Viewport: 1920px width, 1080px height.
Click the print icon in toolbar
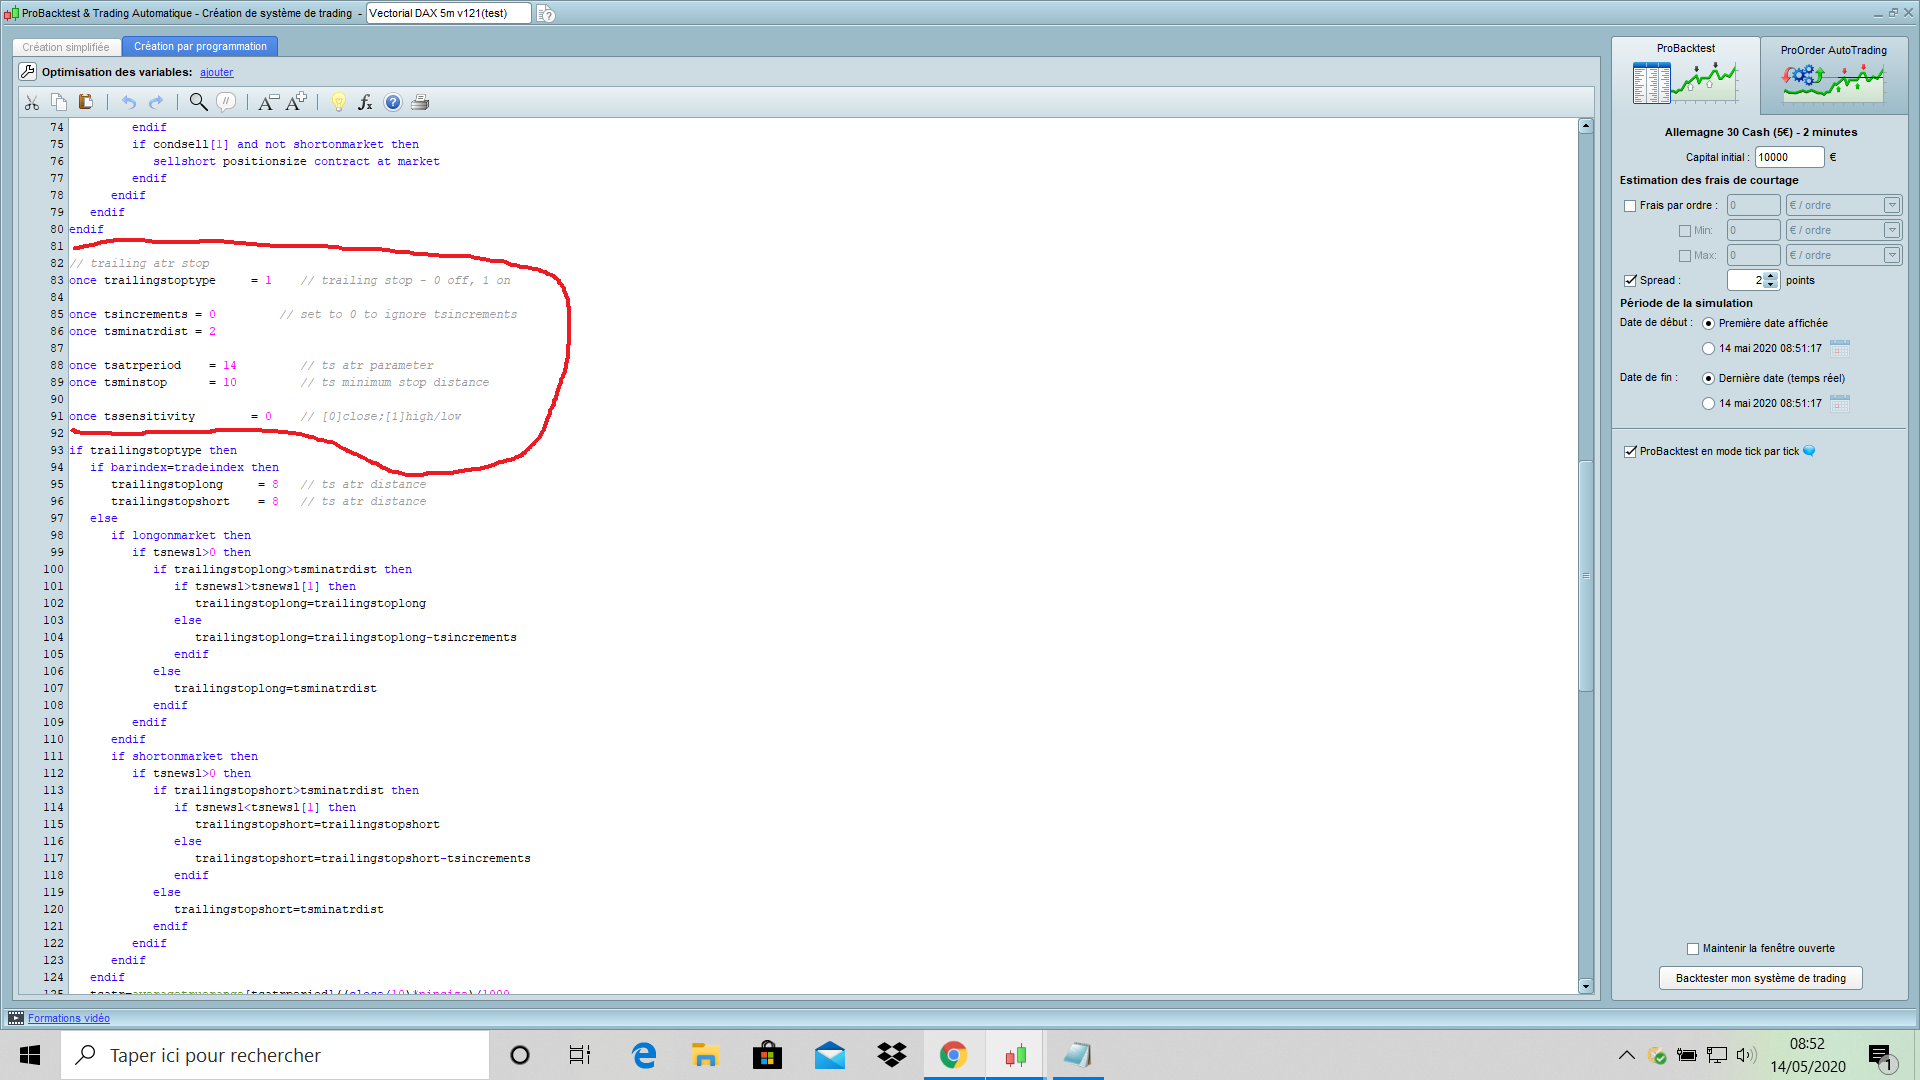pyautogui.click(x=420, y=102)
